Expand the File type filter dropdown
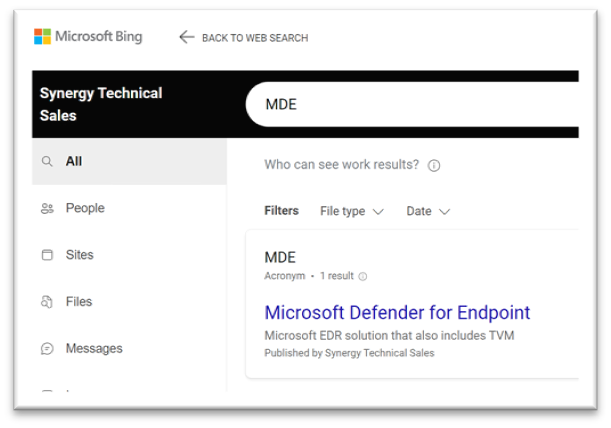The width and height of the screenshot is (611, 428). 352,211
